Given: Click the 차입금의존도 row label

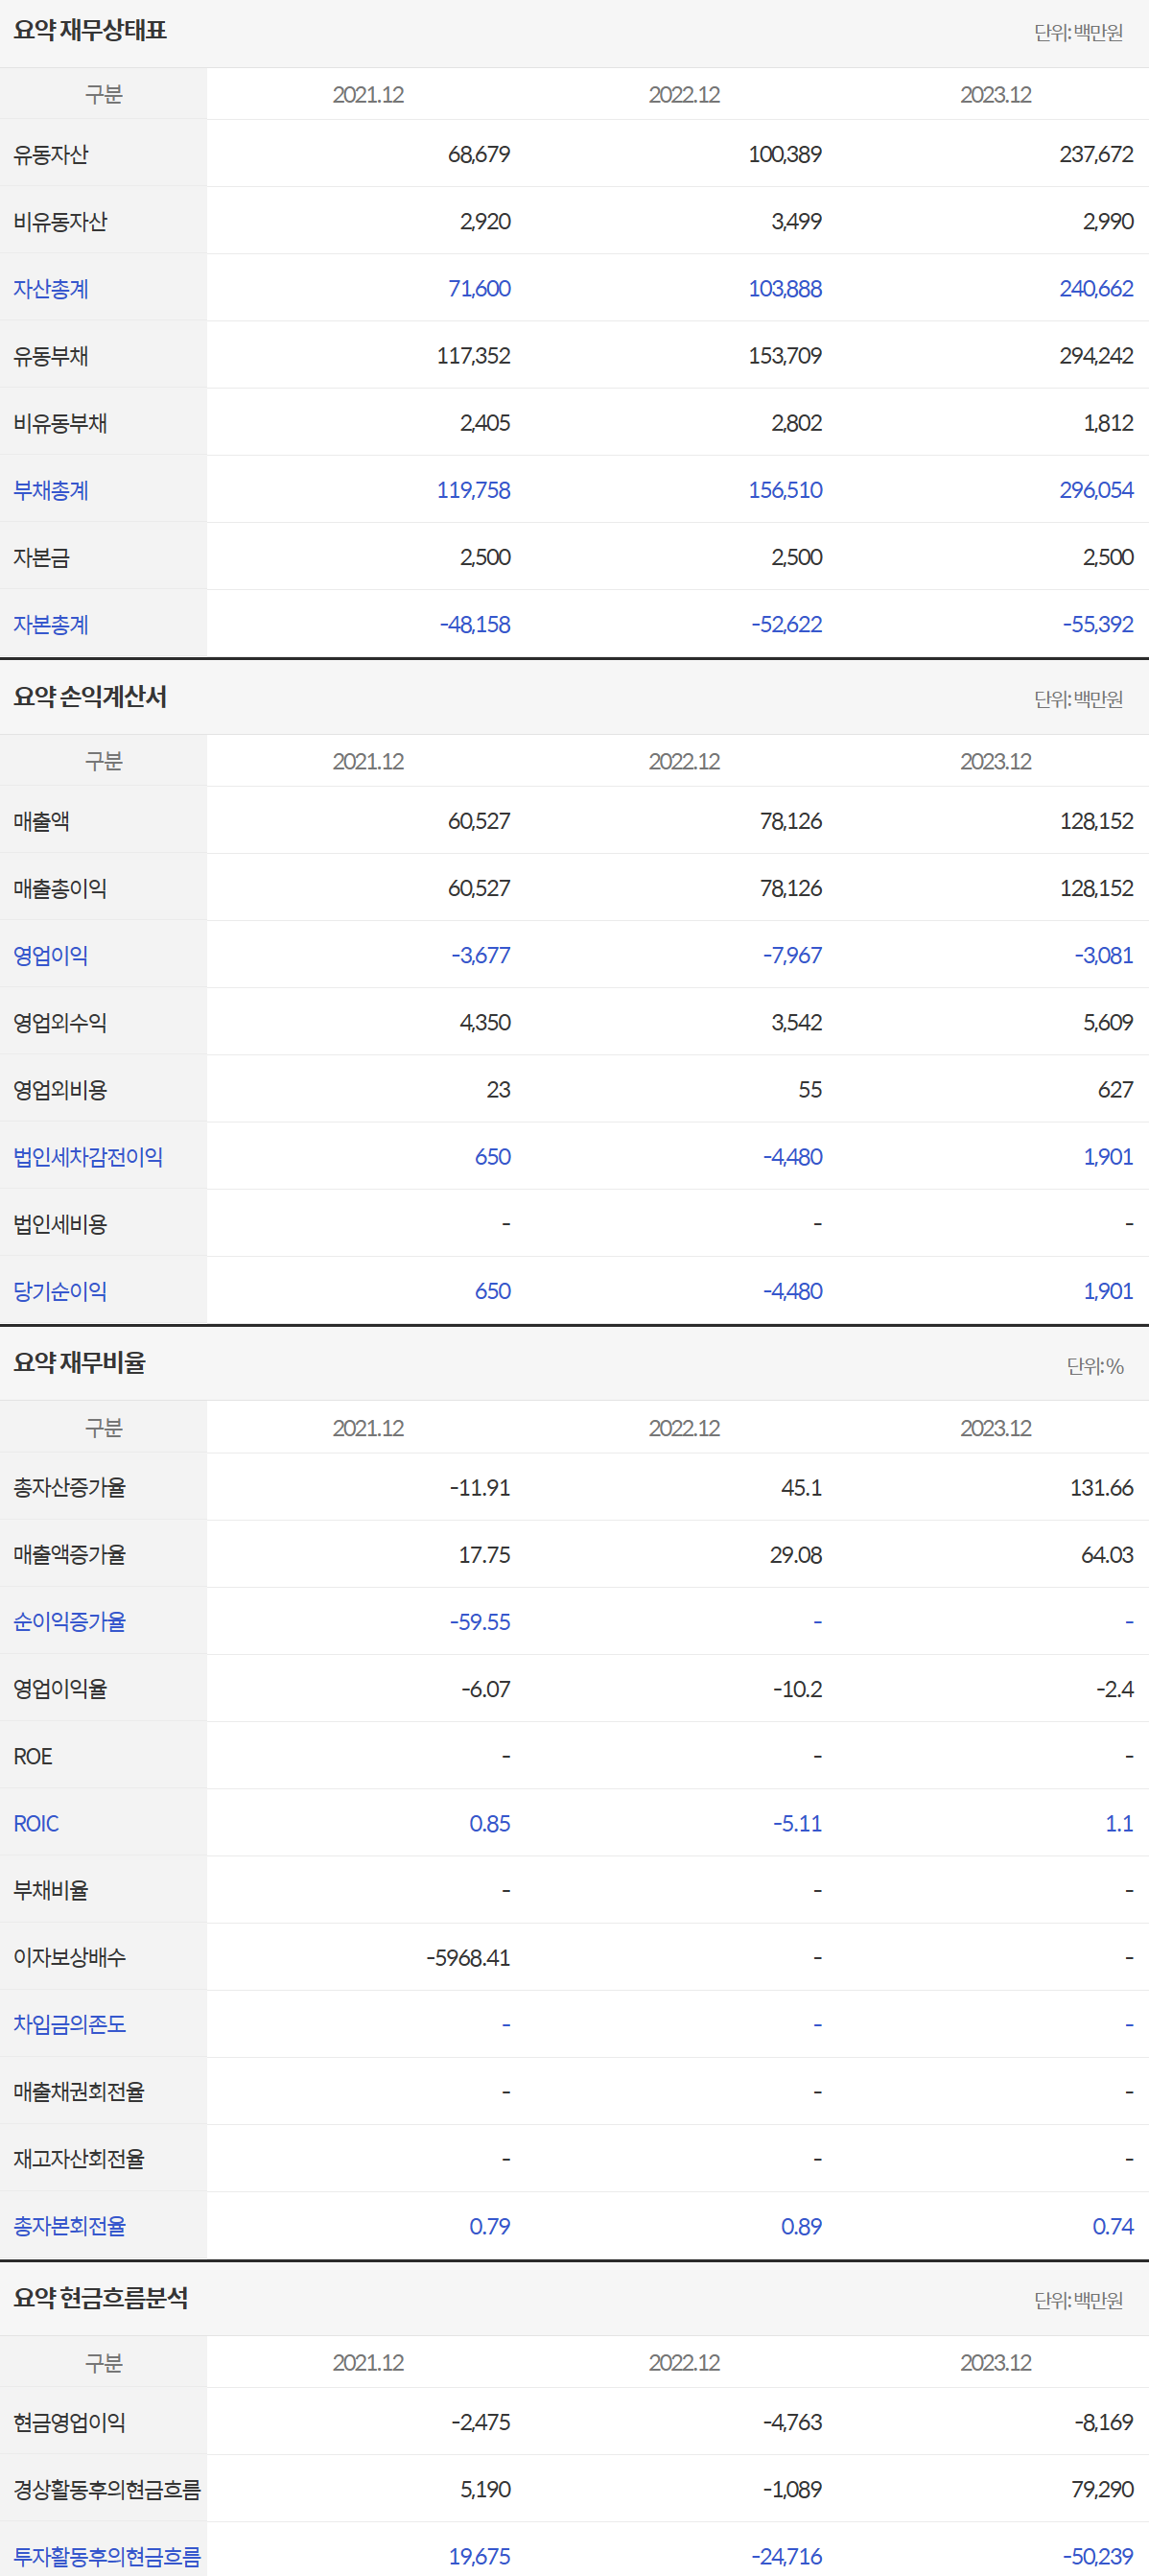Looking at the screenshot, I should coord(70,2024).
